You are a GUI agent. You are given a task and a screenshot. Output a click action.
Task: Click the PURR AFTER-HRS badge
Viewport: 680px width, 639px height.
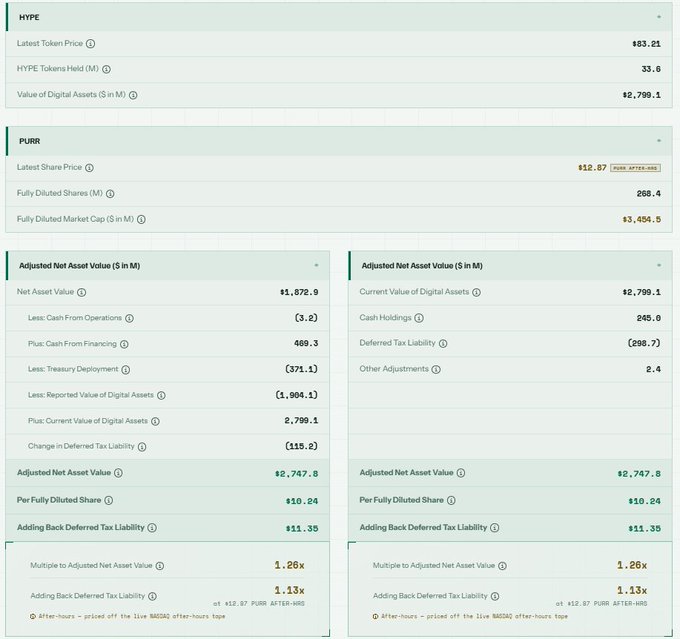click(635, 168)
